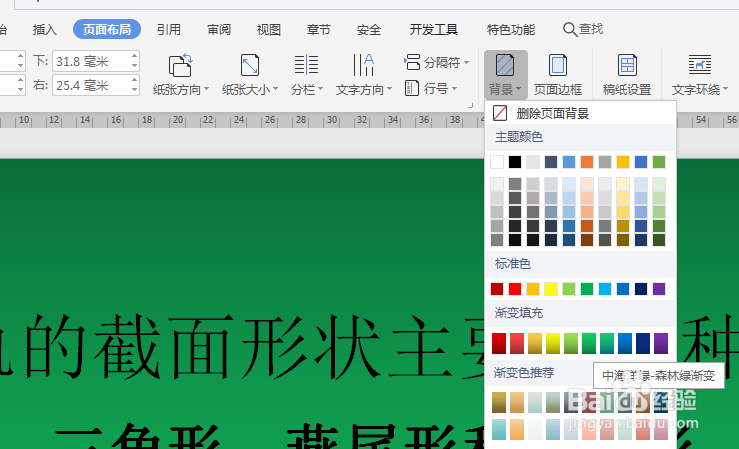Screen dimensions: 739x449
Task: Expand the 行号 dropdown arrow
Action: (x=454, y=89)
